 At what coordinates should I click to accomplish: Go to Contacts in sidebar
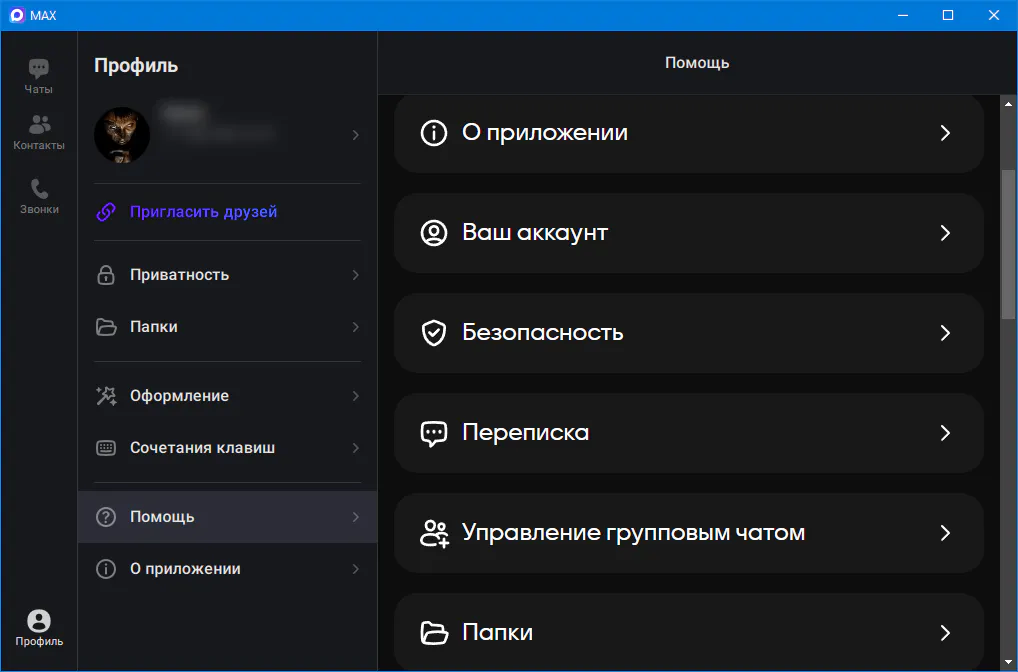(x=39, y=126)
